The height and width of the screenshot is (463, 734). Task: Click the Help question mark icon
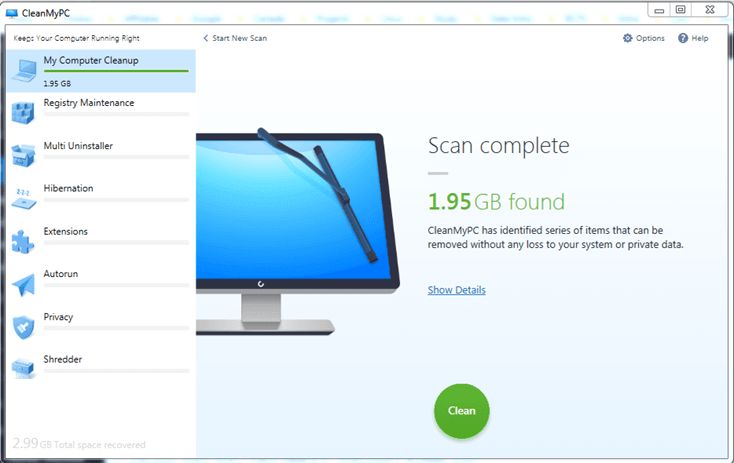683,38
